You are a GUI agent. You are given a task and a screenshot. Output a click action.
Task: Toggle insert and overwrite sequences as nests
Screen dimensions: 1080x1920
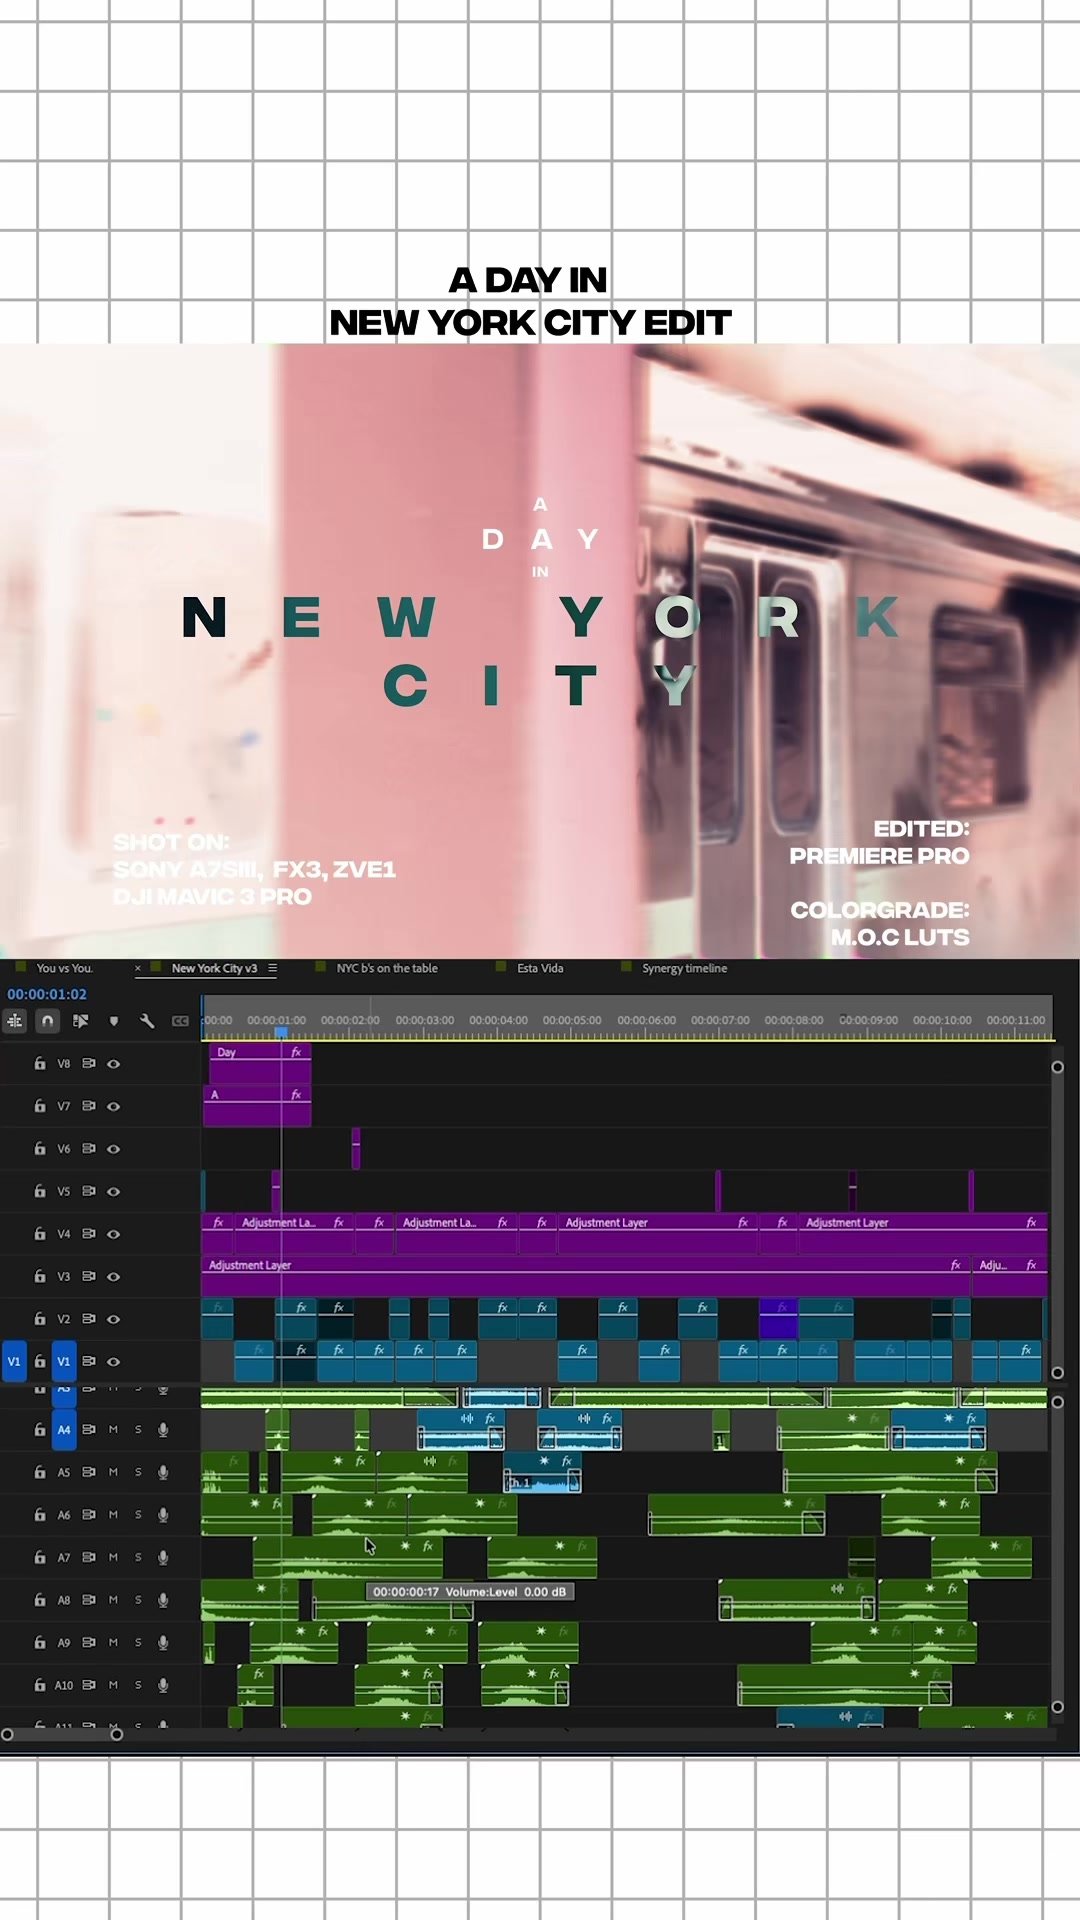[x=15, y=1021]
